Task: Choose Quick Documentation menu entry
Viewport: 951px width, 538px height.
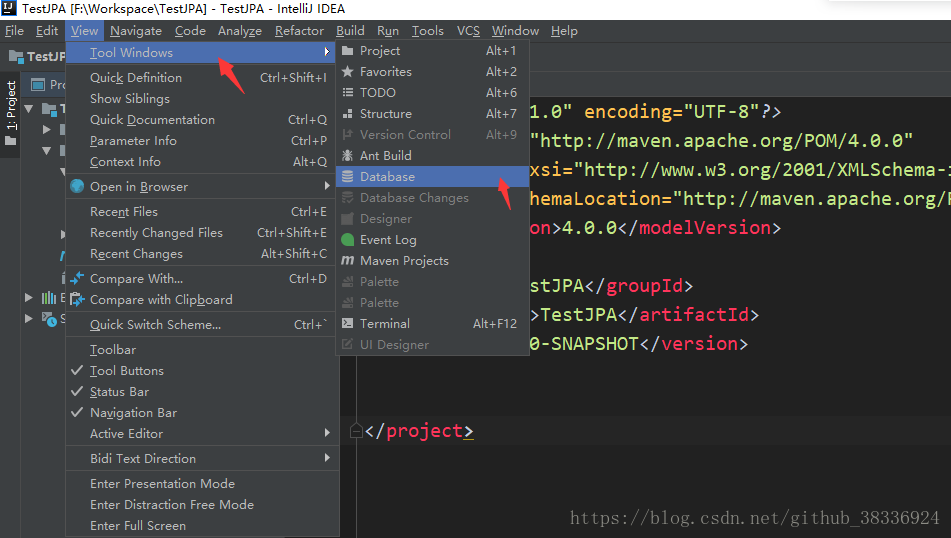Action: [x=202, y=119]
